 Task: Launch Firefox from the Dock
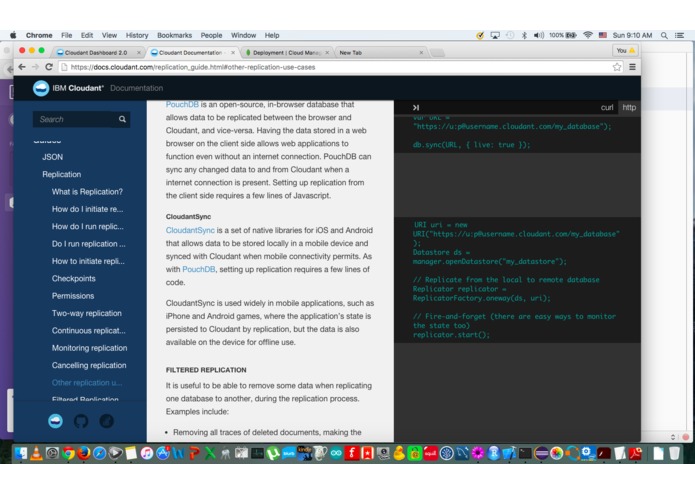coord(84,453)
